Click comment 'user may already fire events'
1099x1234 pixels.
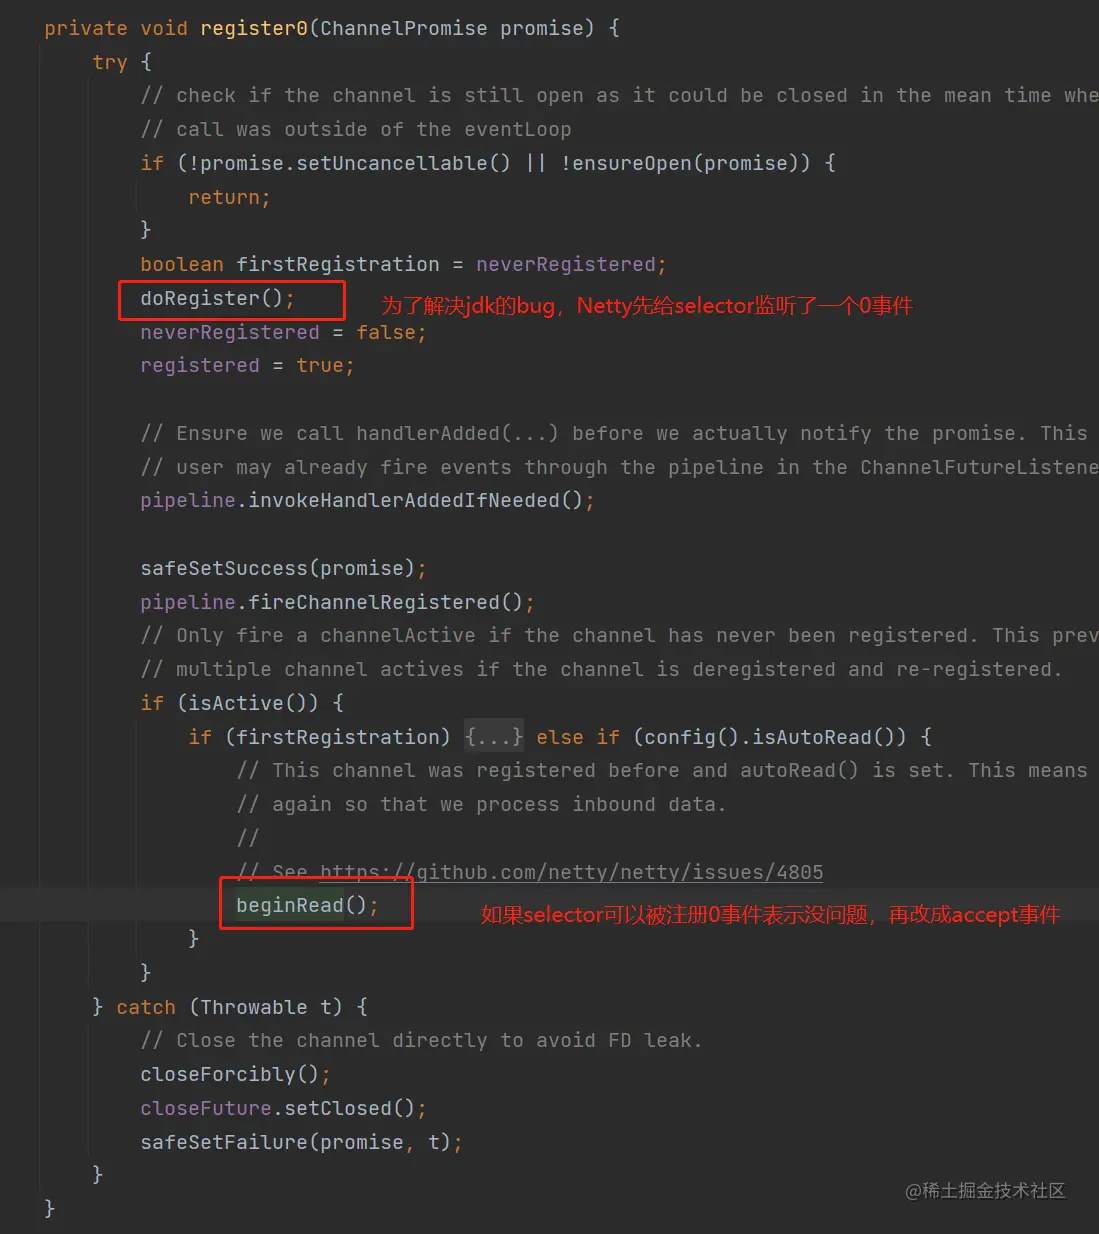pos(619,467)
